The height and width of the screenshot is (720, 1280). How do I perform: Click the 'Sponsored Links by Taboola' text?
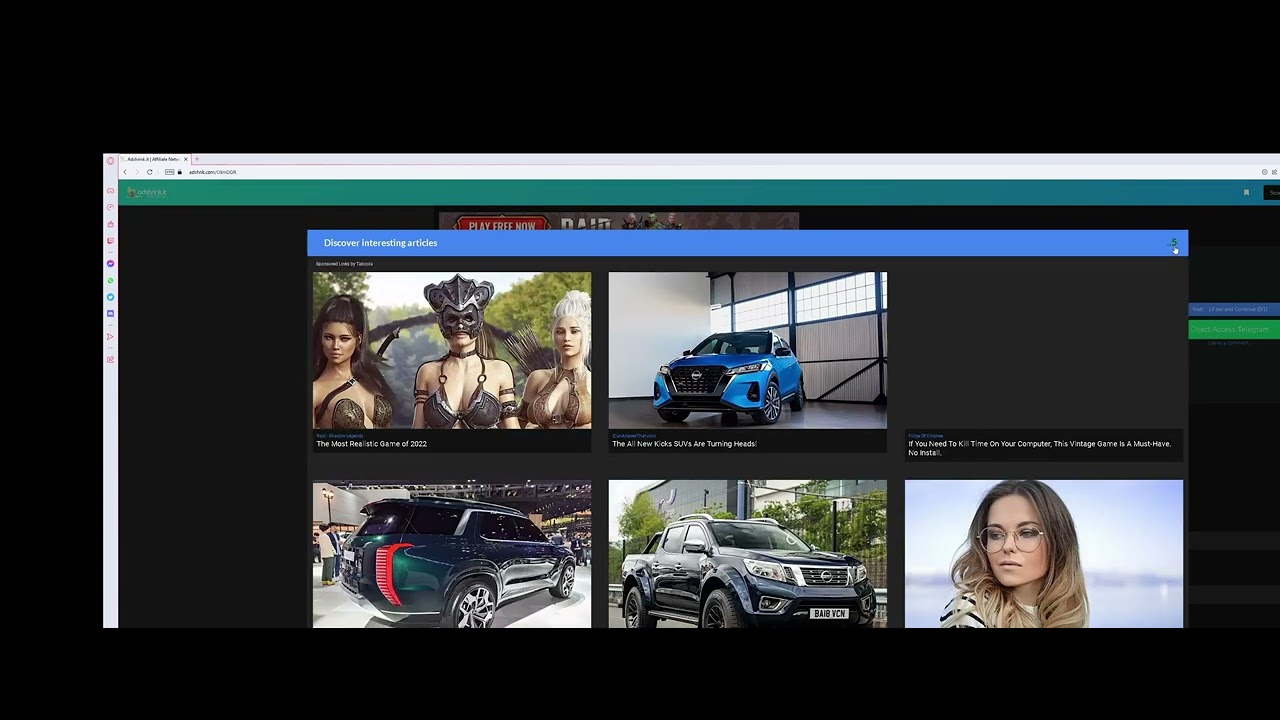click(344, 264)
